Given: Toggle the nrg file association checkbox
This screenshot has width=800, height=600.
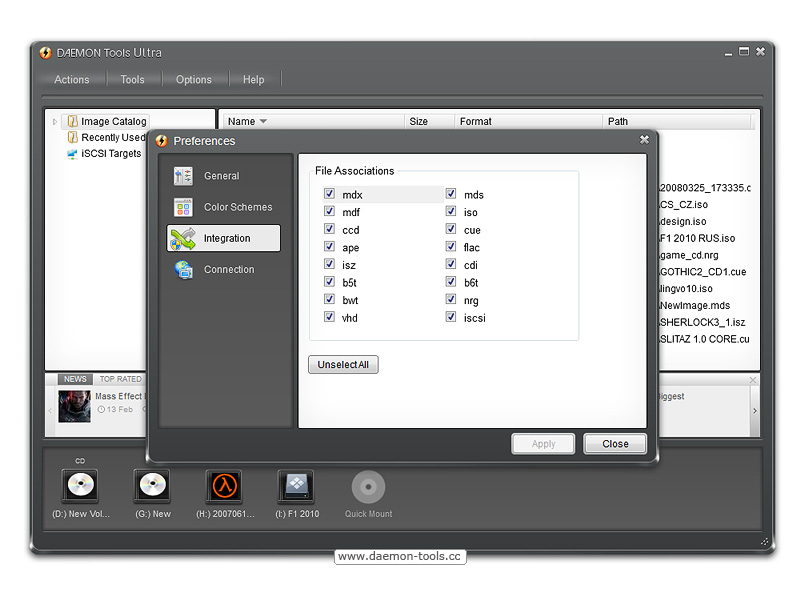Looking at the screenshot, I should 451,299.
